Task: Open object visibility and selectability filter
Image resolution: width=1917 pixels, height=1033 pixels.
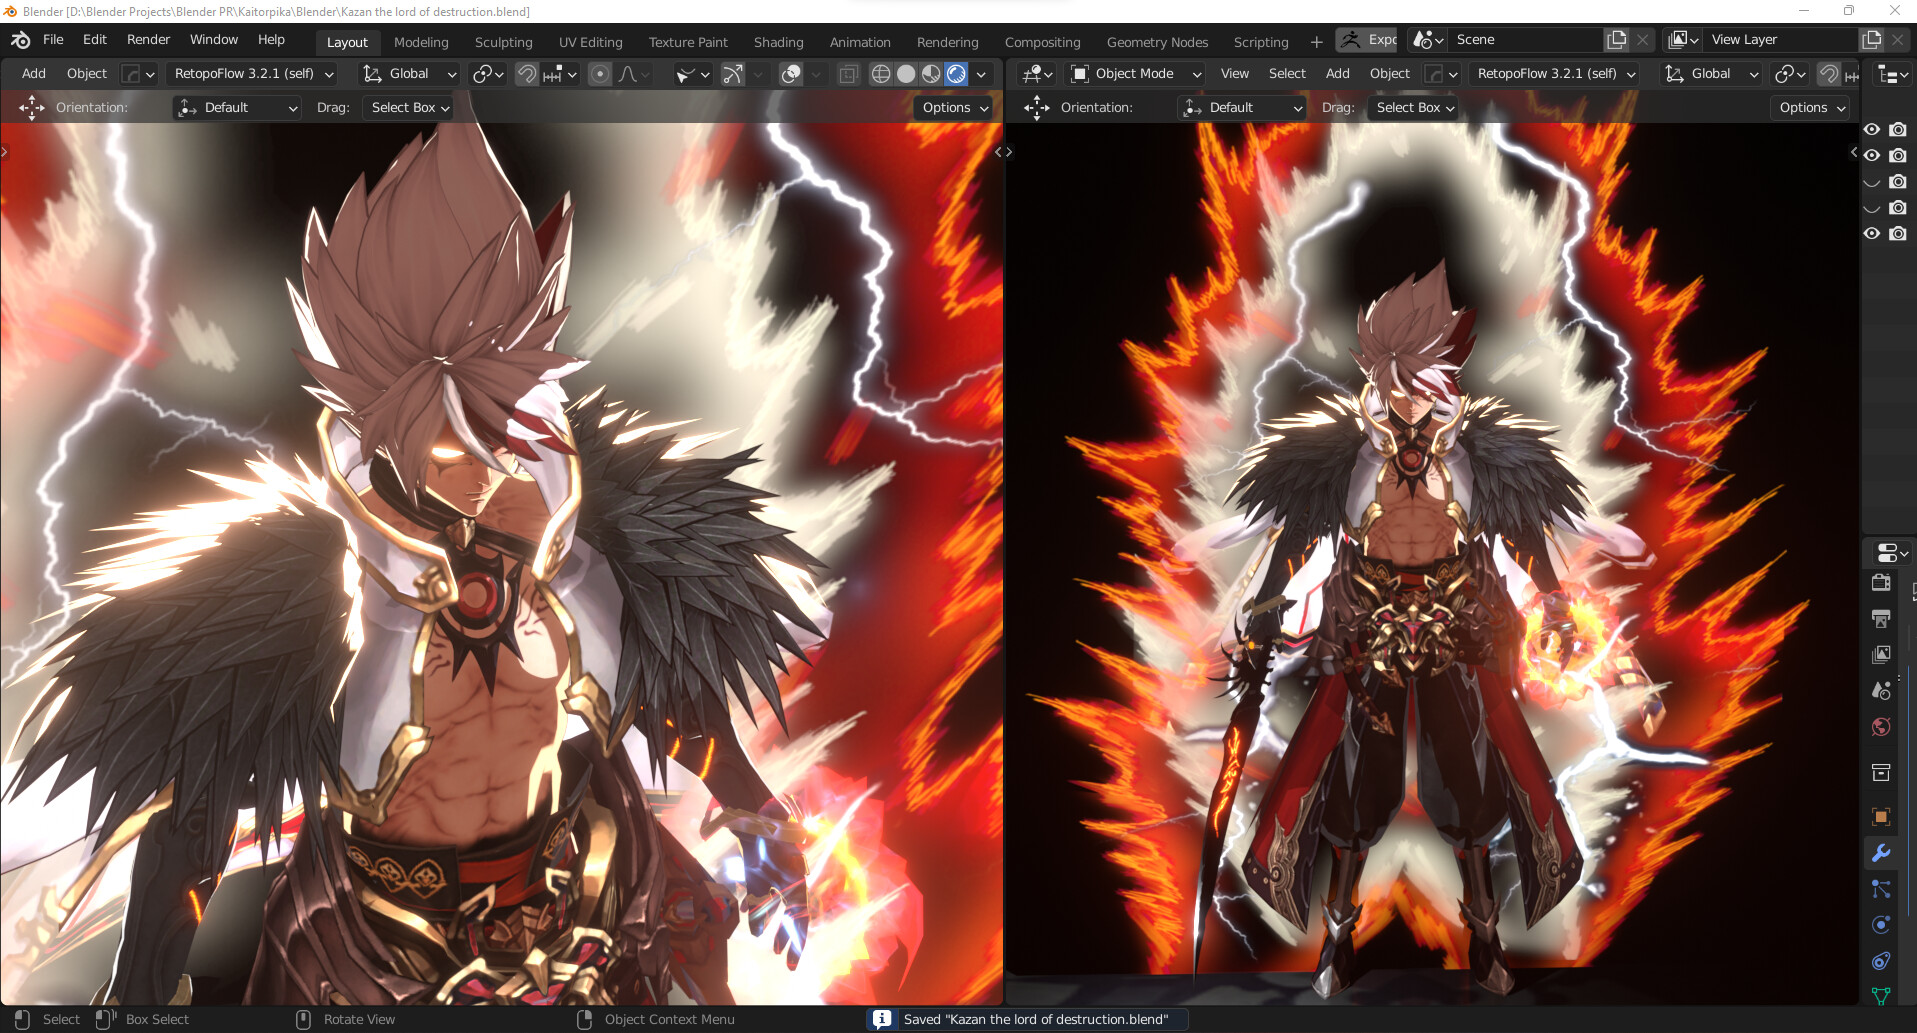Action: 692,74
